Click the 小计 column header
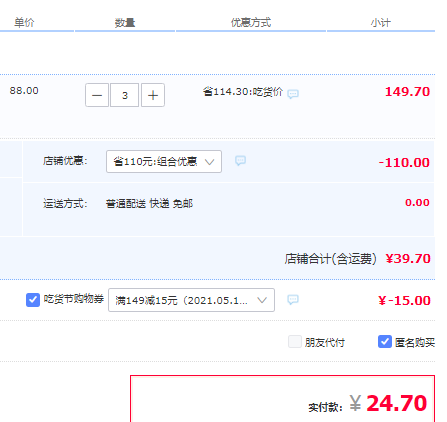 [x=381, y=23]
